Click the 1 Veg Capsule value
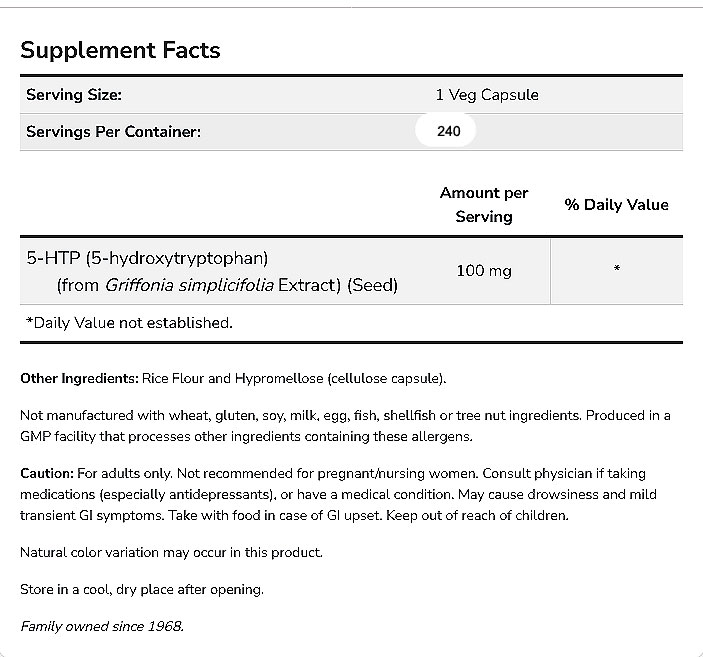703x657 pixels. pos(487,95)
